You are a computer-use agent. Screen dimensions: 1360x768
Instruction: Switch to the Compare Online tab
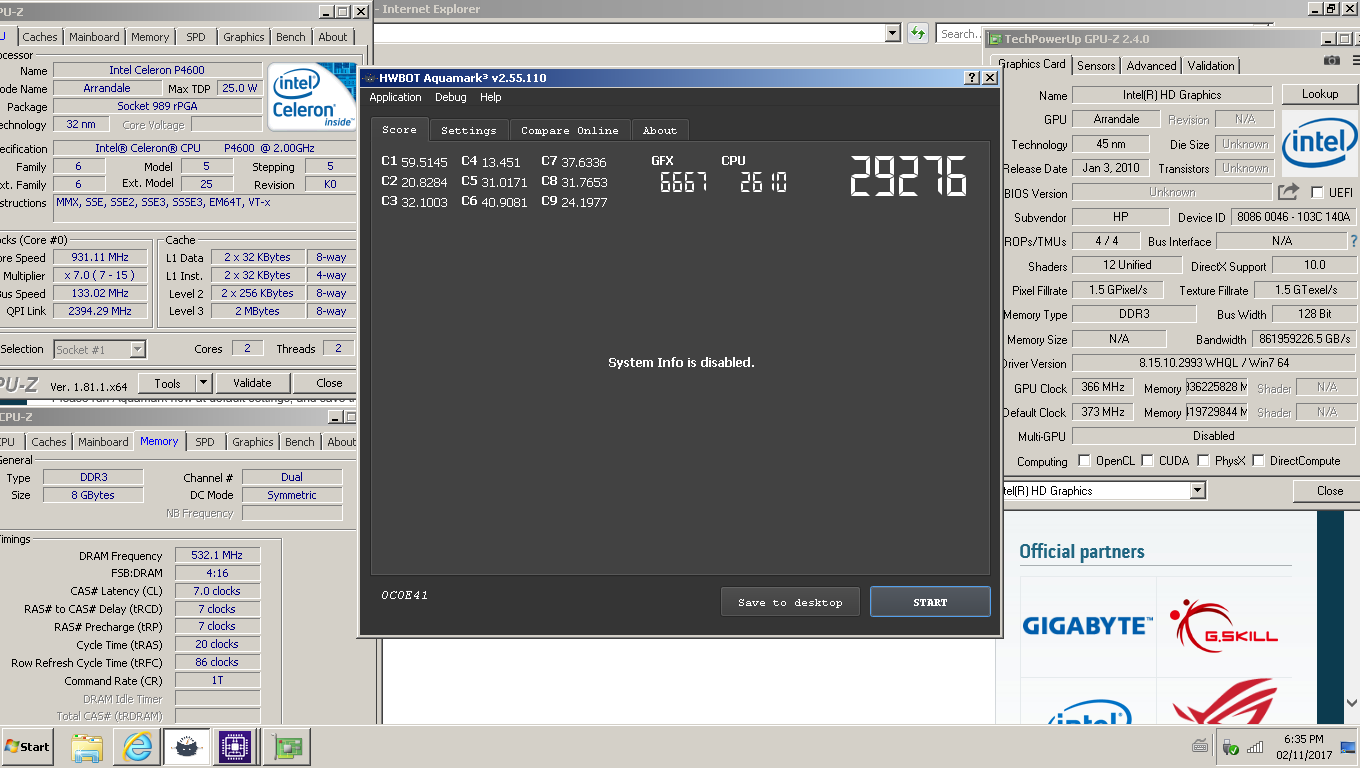point(569,130)
